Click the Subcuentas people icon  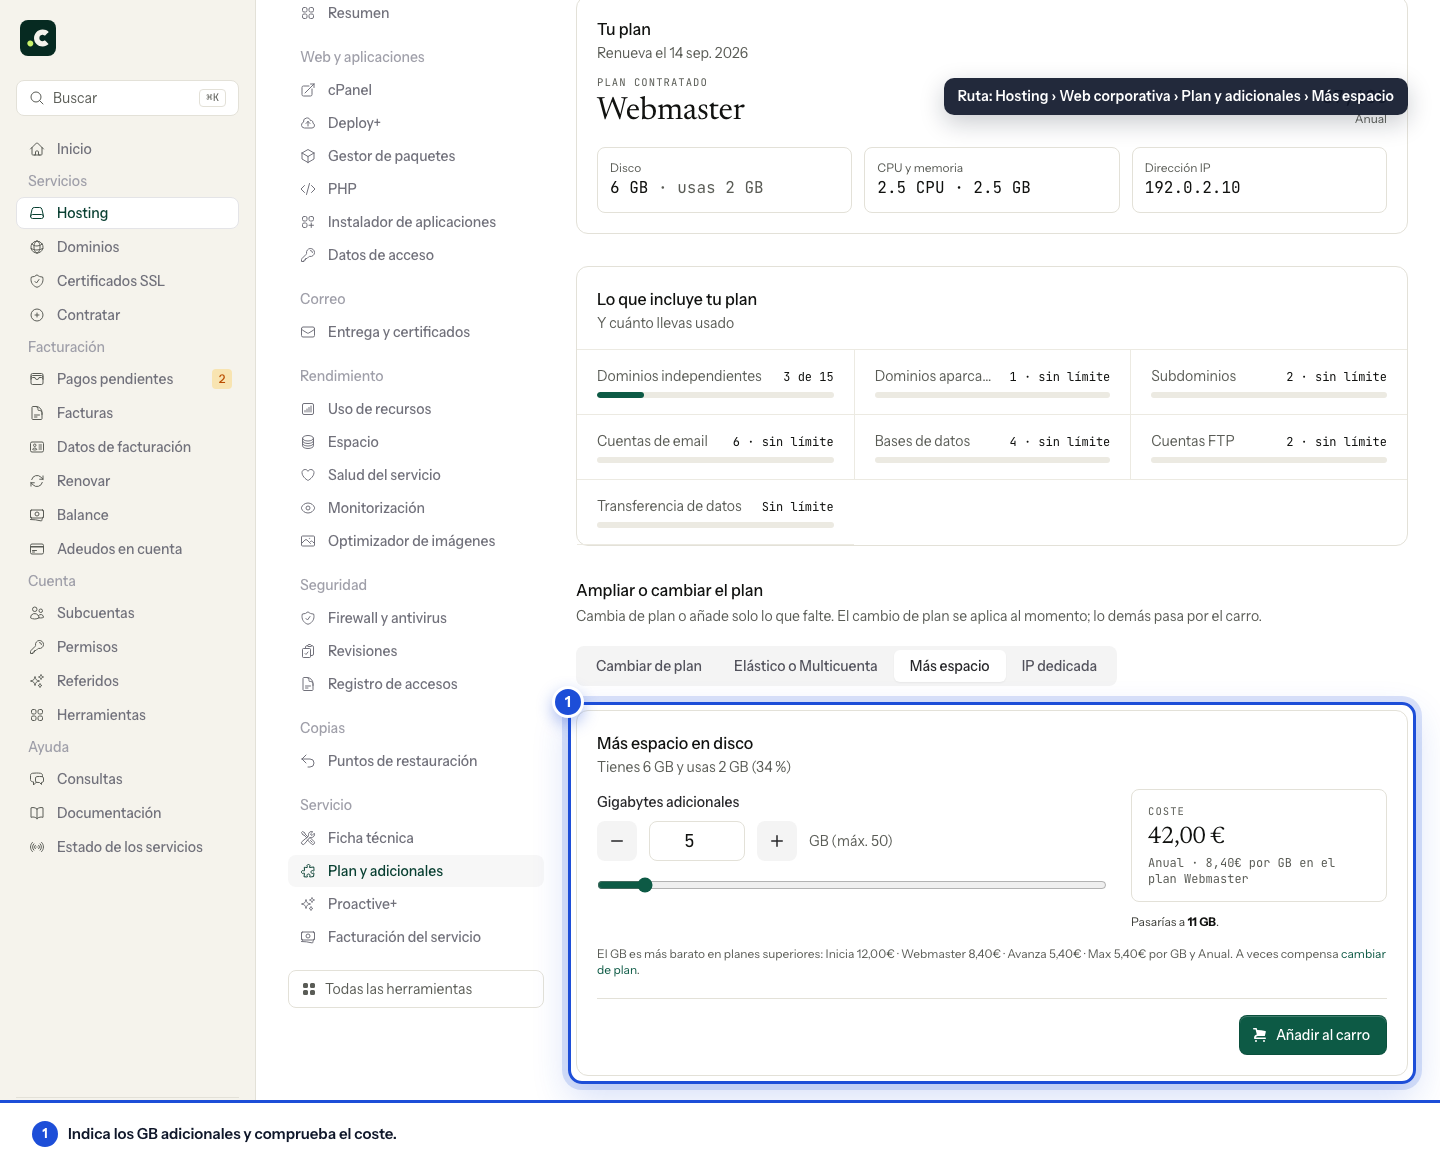pos(37,613)
